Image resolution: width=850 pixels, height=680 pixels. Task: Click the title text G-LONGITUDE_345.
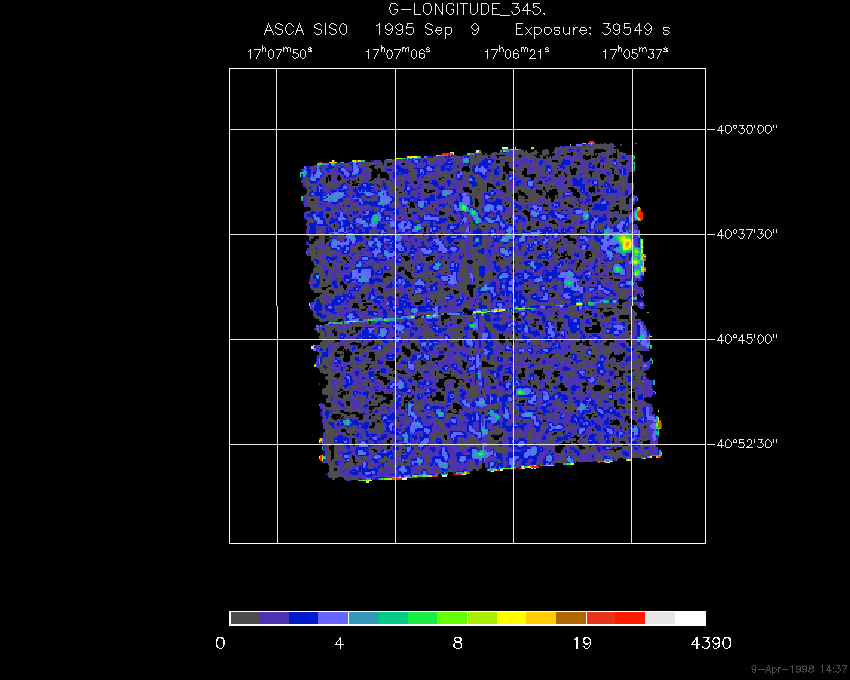coord(467,10)
